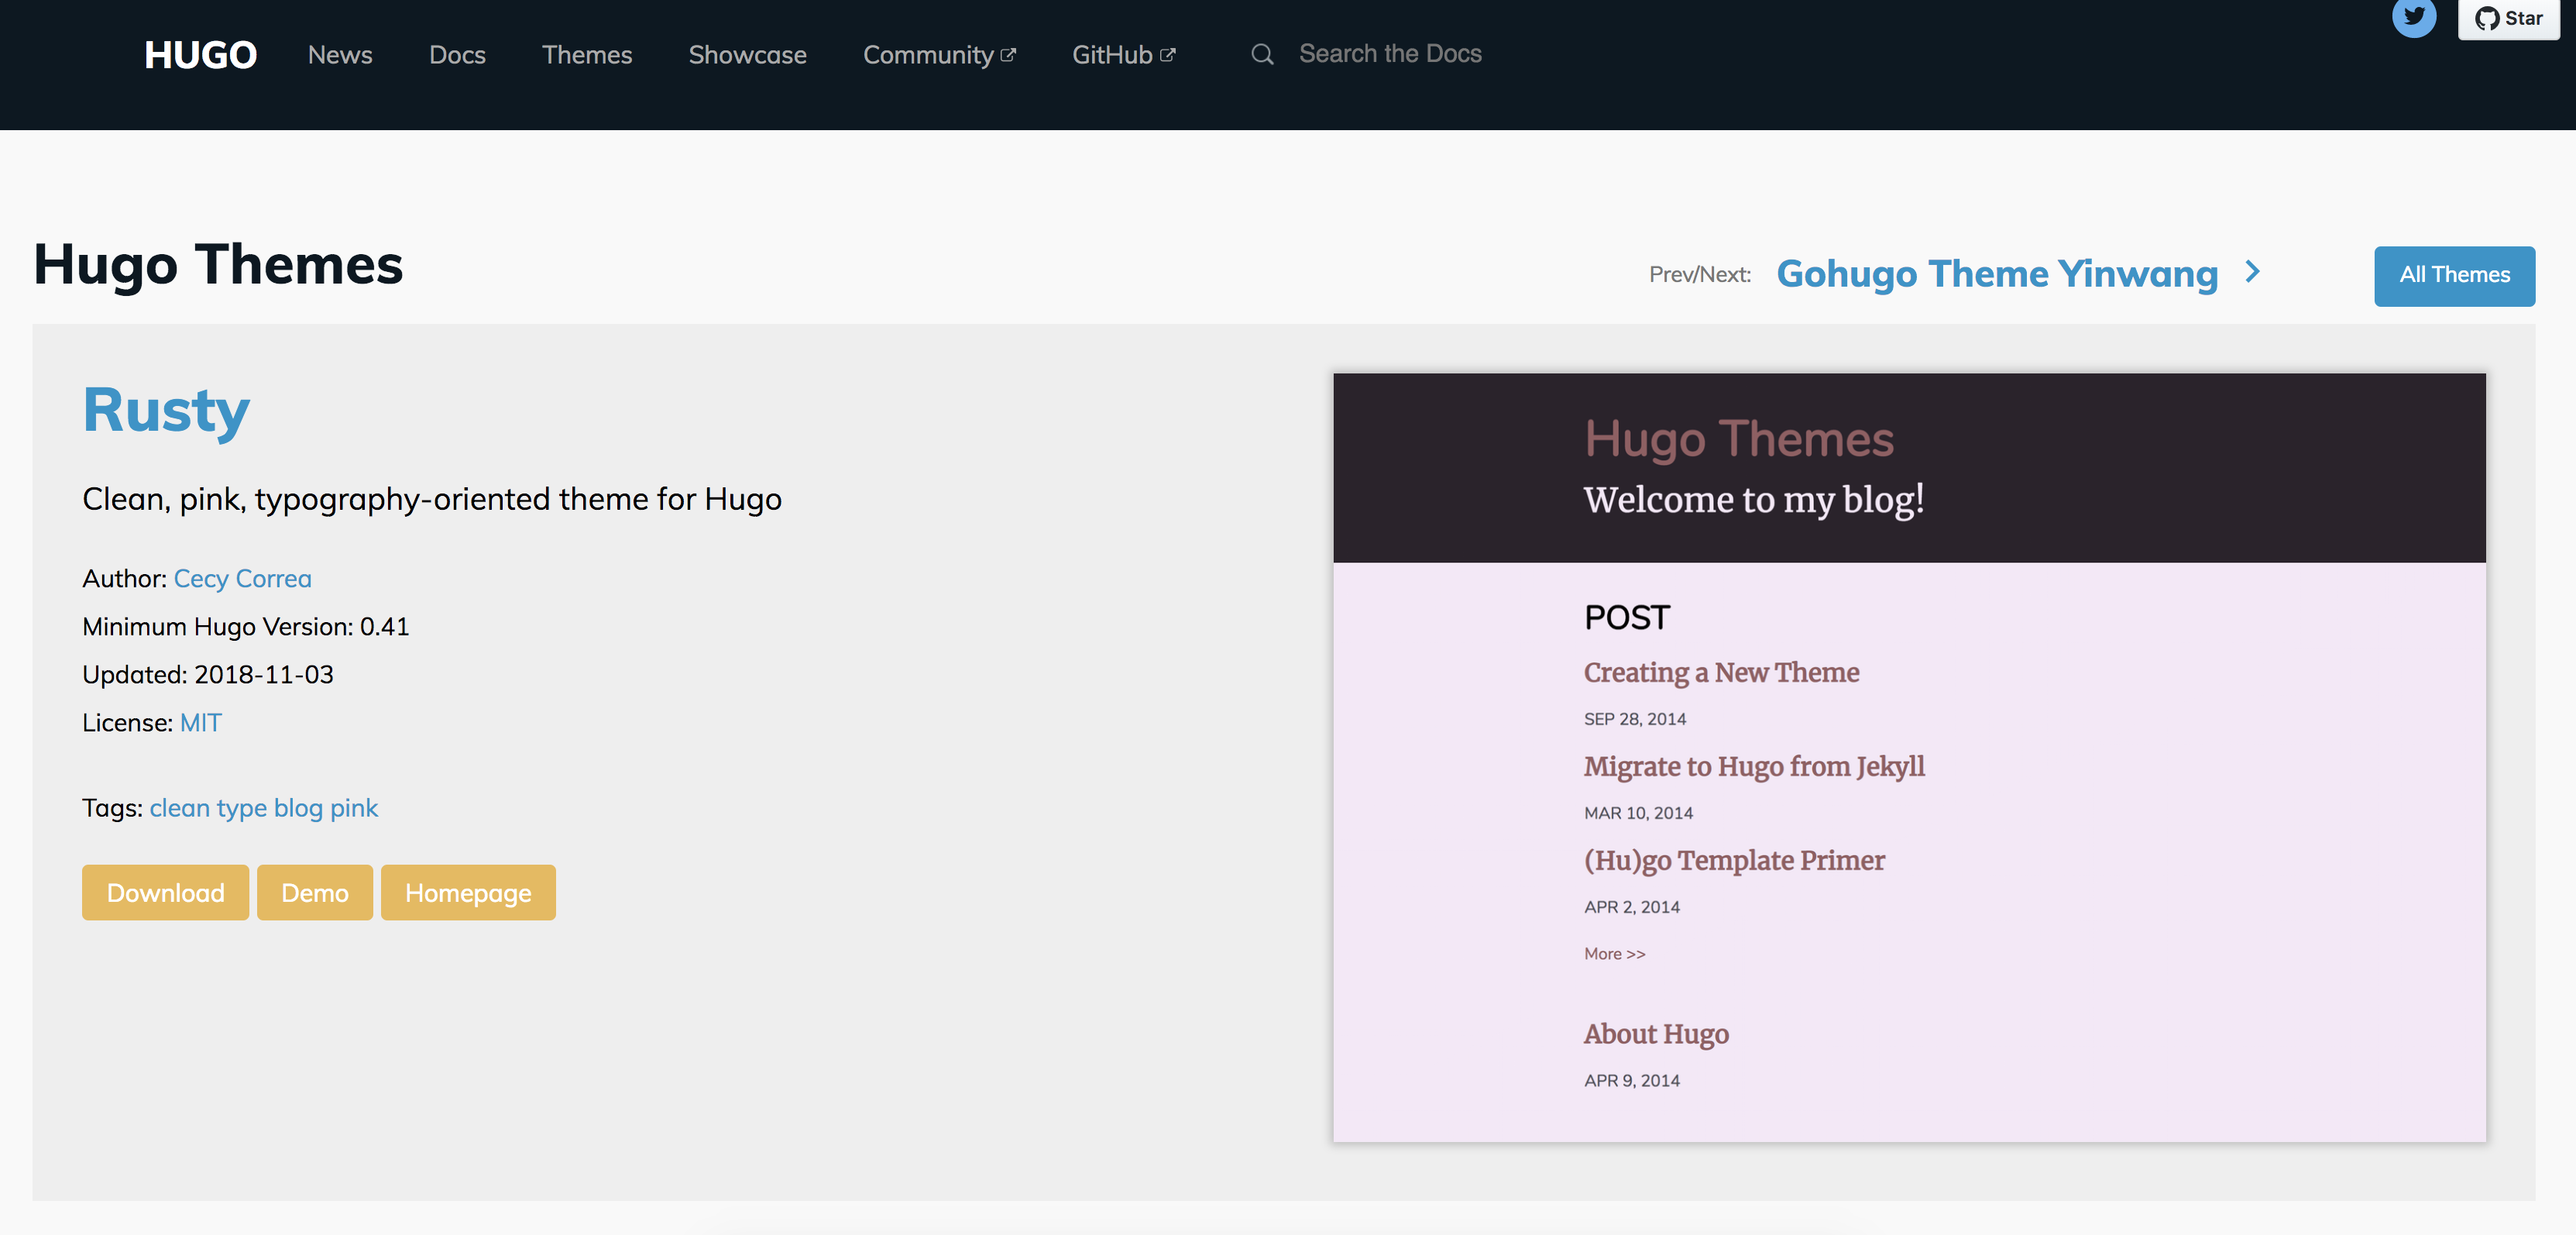This screenshot has width=2576, height=1235.
Task: Click the GitHub Star button
Action: point(2508,18)
